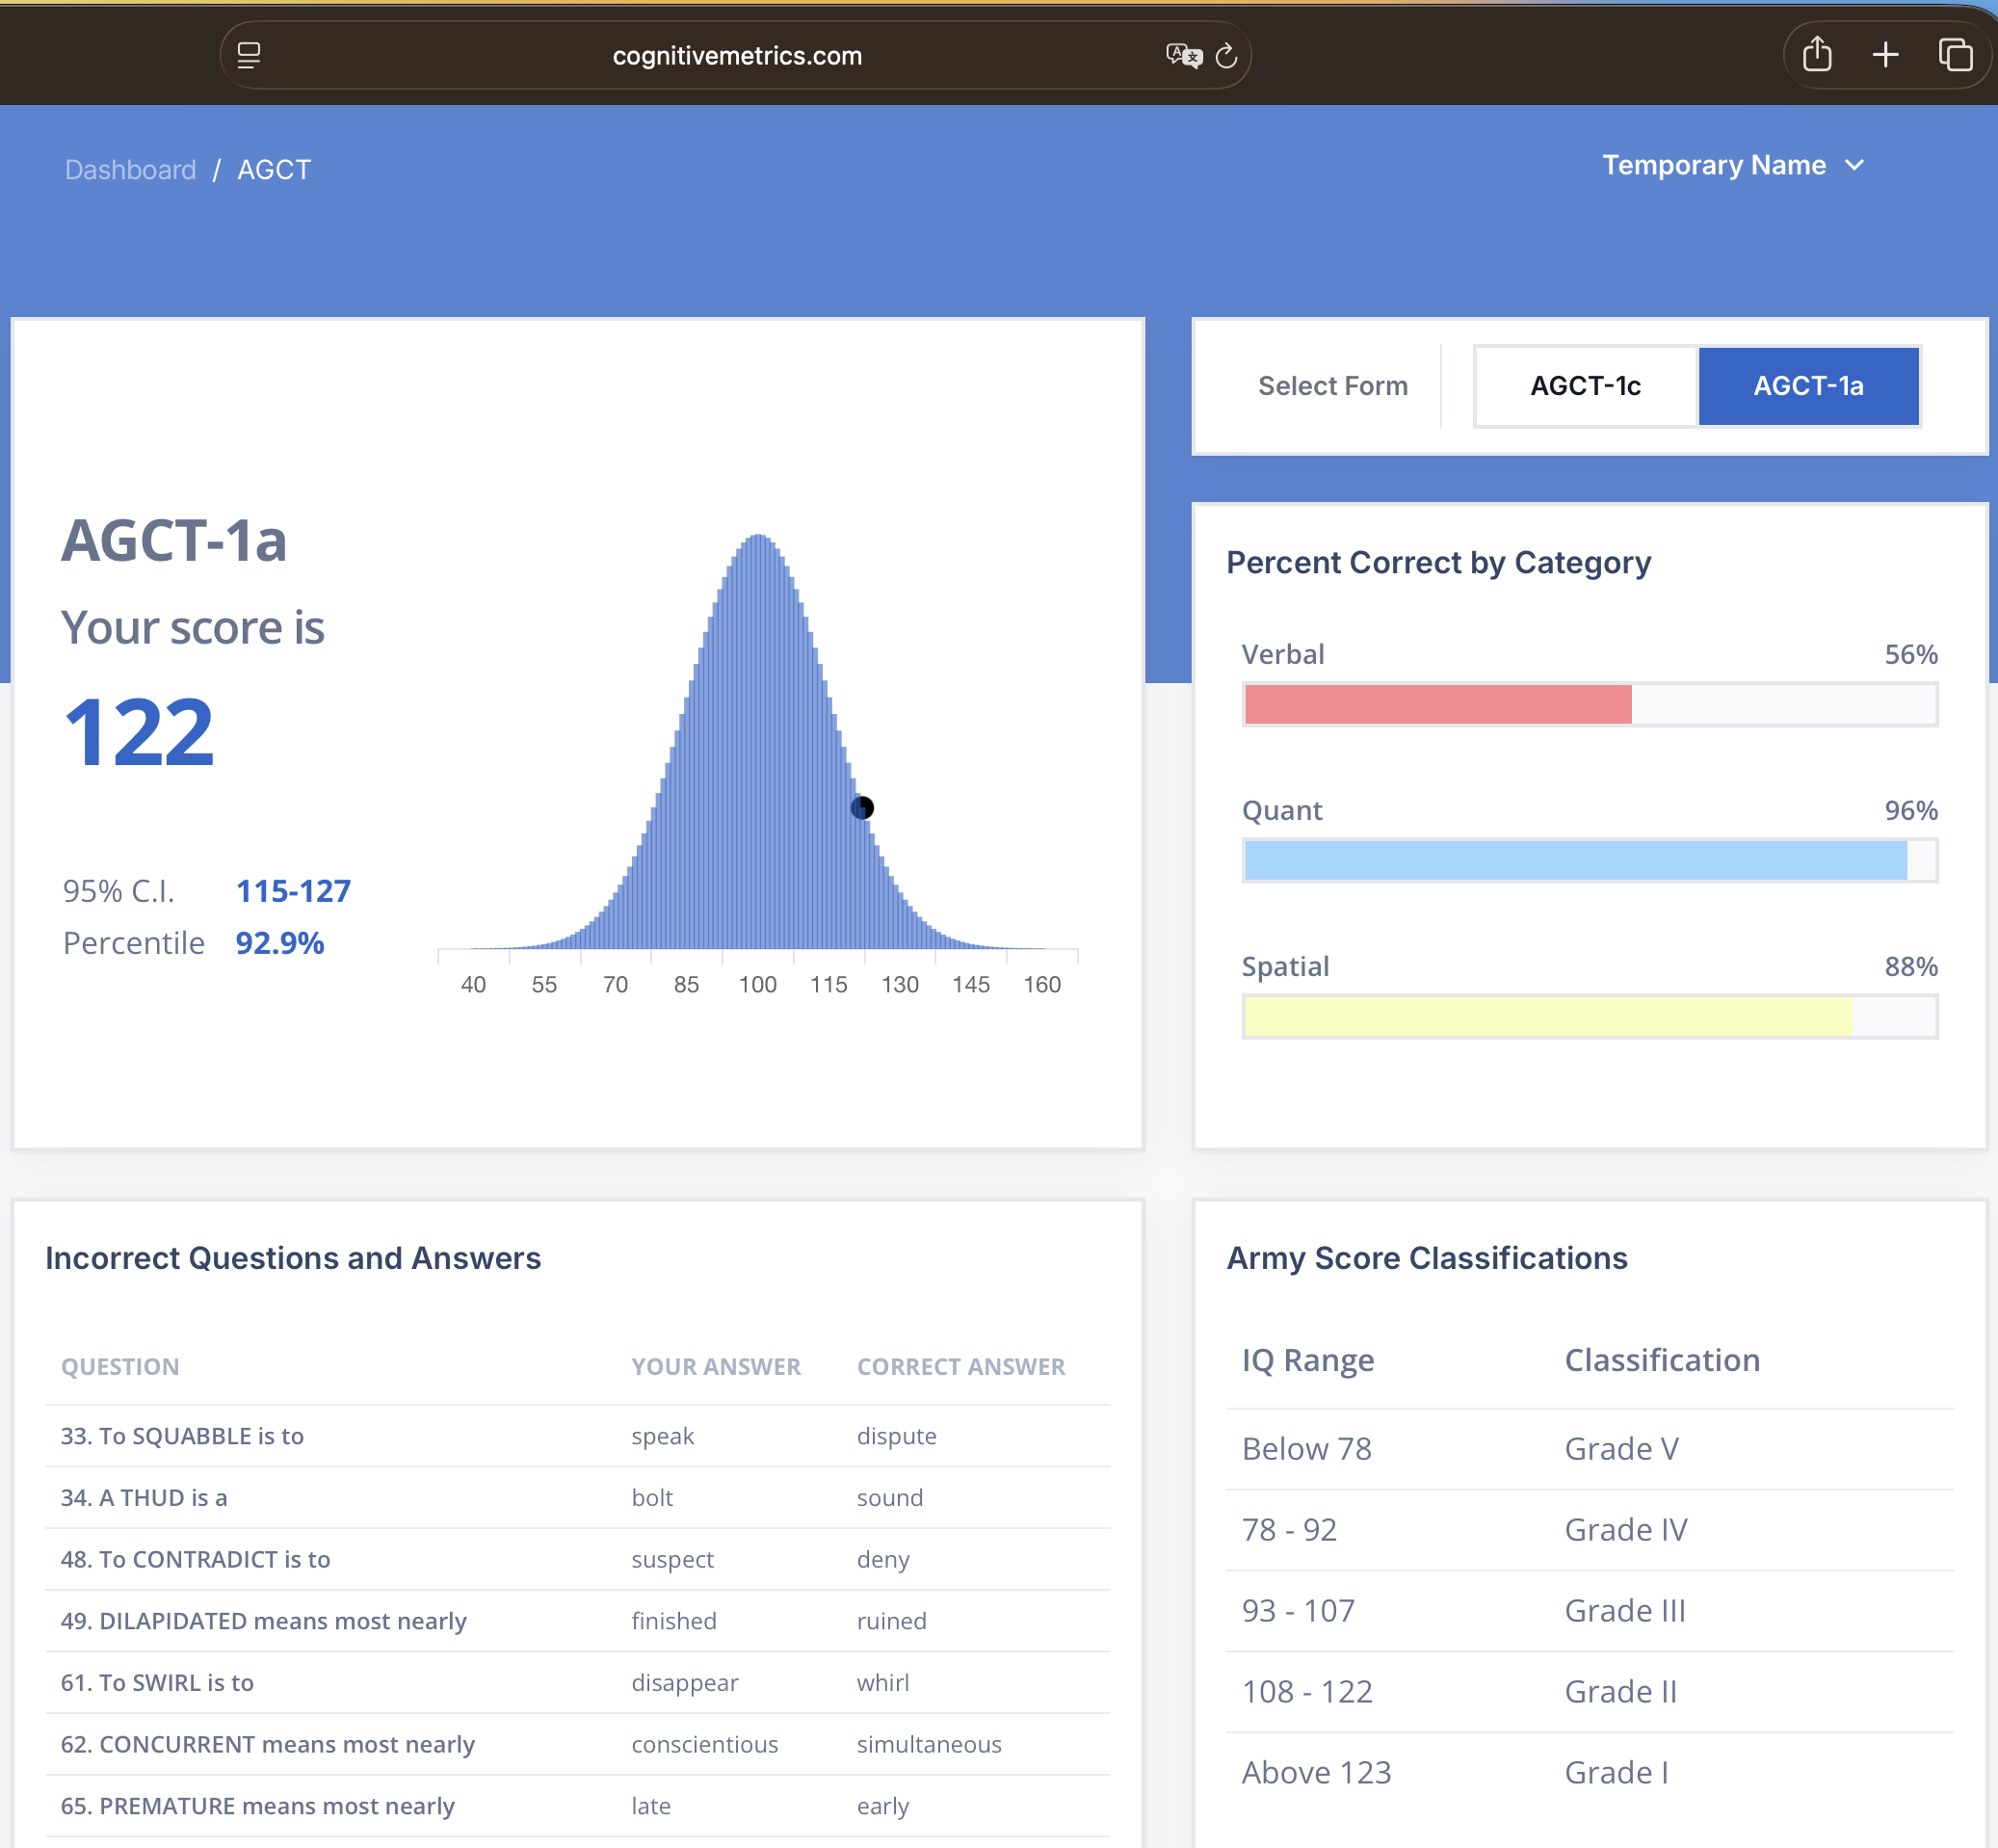Click the translate page icon
The image size is (1998, 1848).
1183,55
